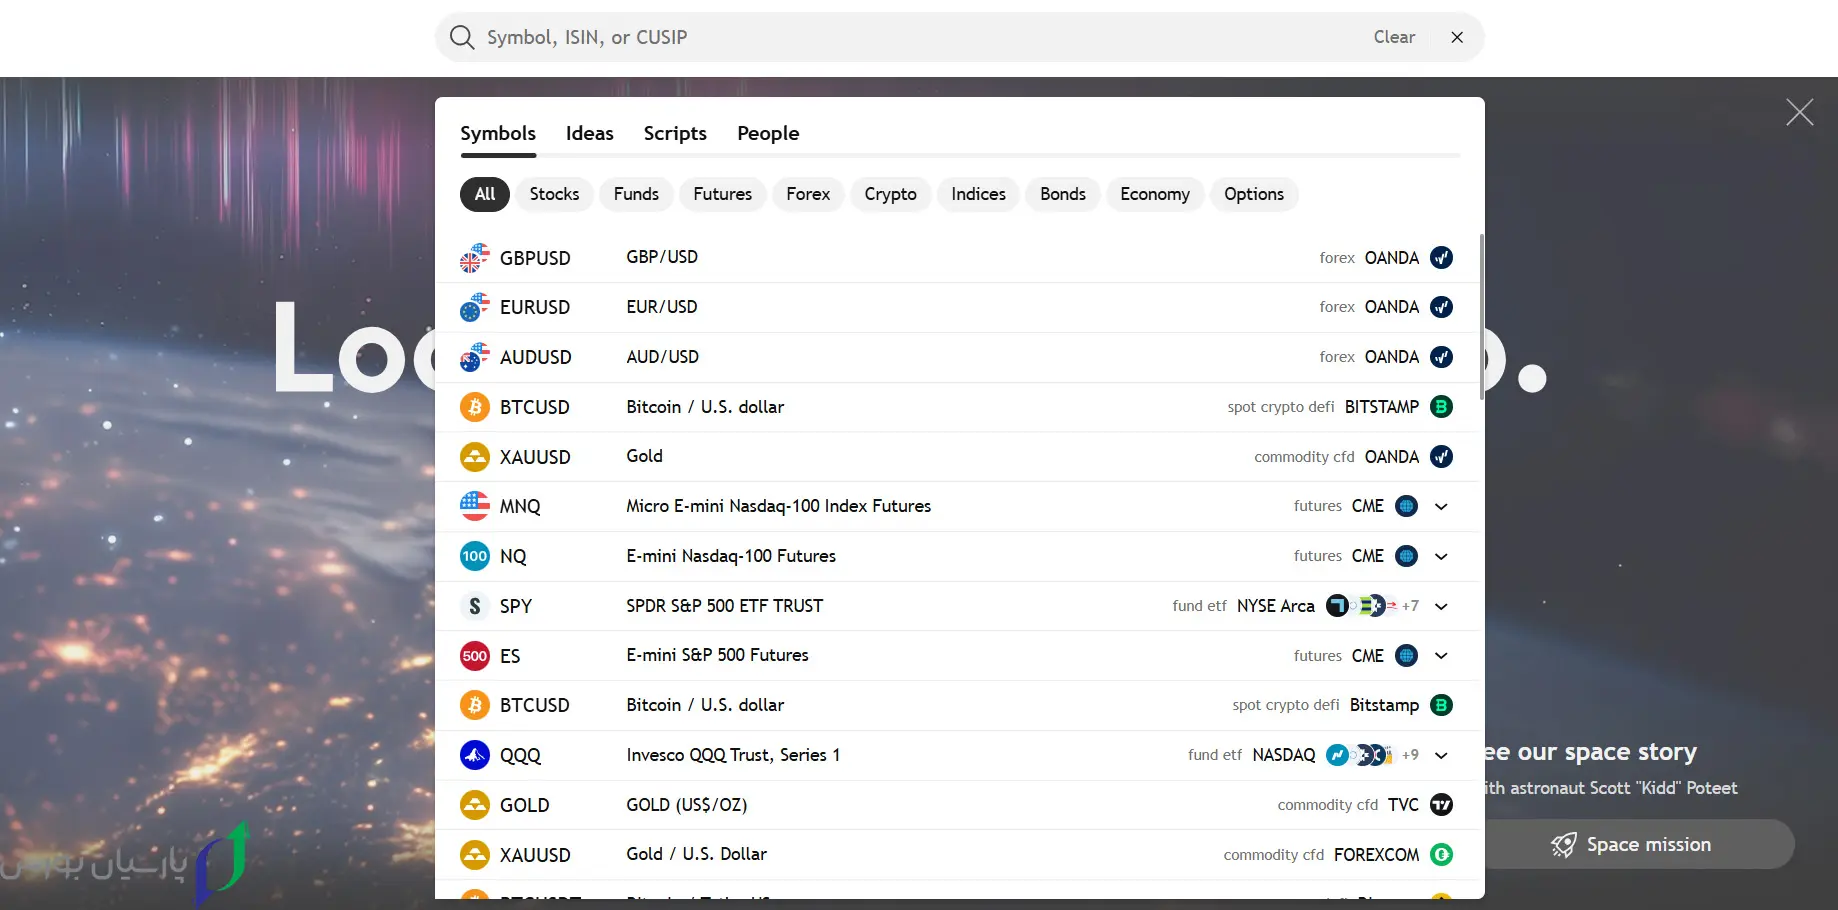Click the rocket icon on Space mission
The image size is (1838, 910).
(x=1564, y=845)
